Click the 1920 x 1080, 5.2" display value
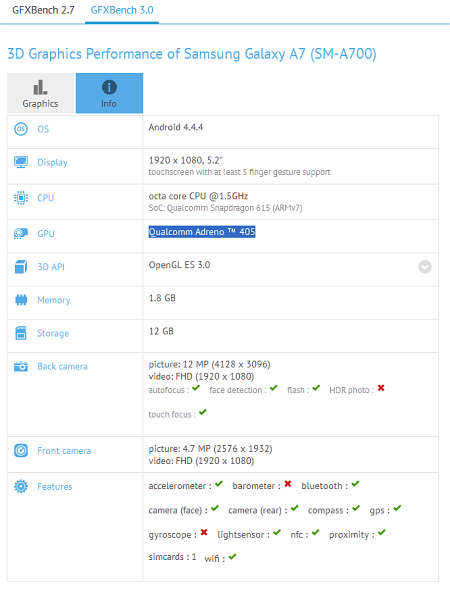450x589 pixels. [x=186, y=160]
